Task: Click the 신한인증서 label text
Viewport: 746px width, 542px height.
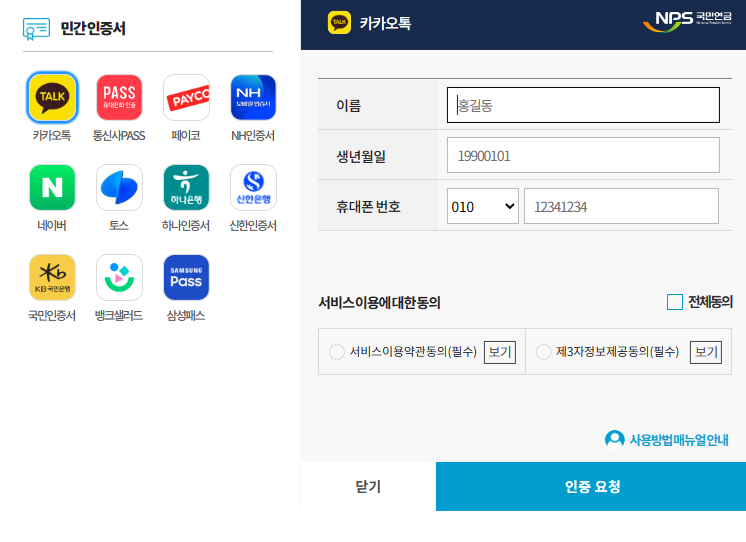Action: pyautogui.click(x=253, y=226)
